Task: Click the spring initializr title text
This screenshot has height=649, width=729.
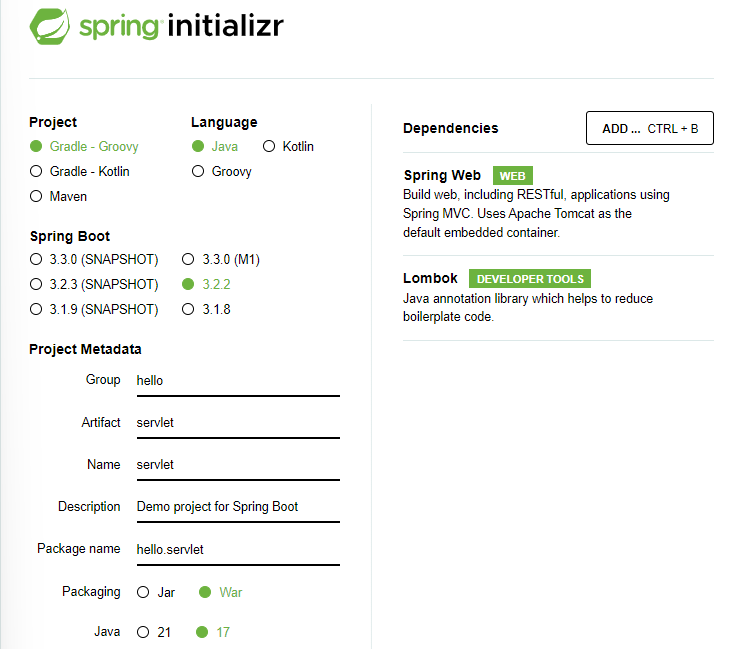Action: [181, 26]
